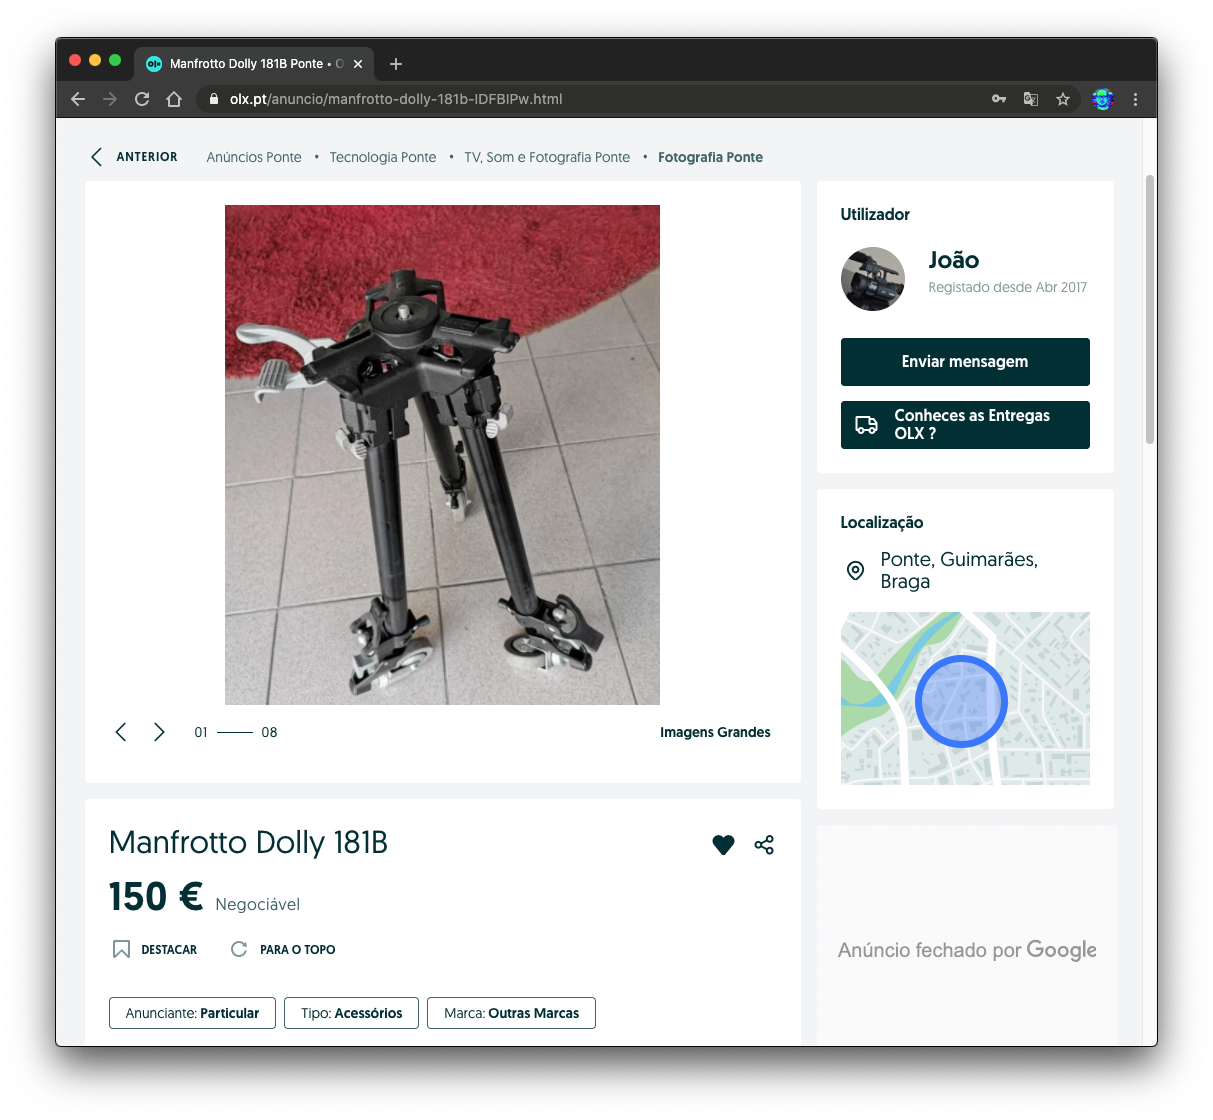The image size is (1213, 1120).
Task: Click the page vertical scrollbar
Action: (1150, 310)
